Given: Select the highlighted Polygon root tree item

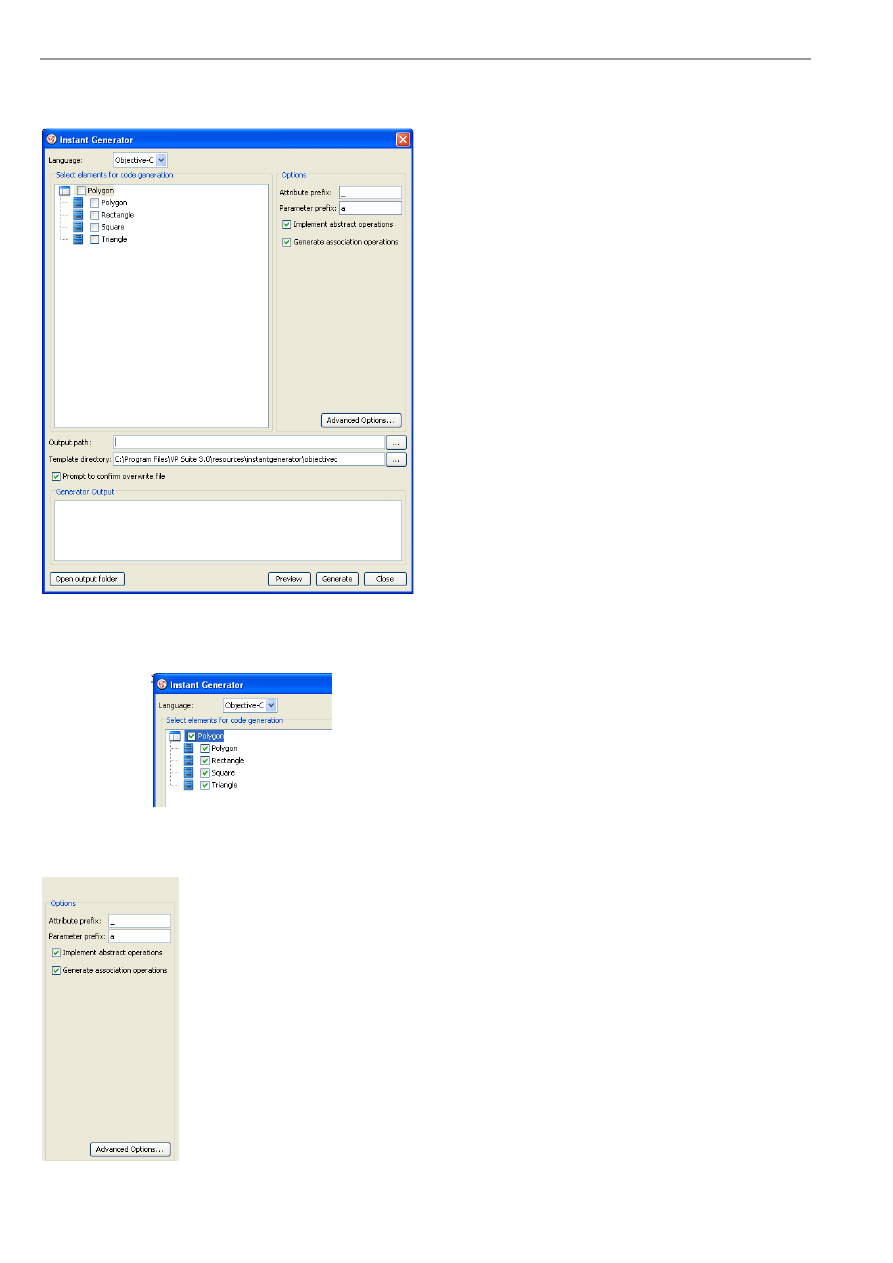Looking at the screenshot, I should (210, 737).
